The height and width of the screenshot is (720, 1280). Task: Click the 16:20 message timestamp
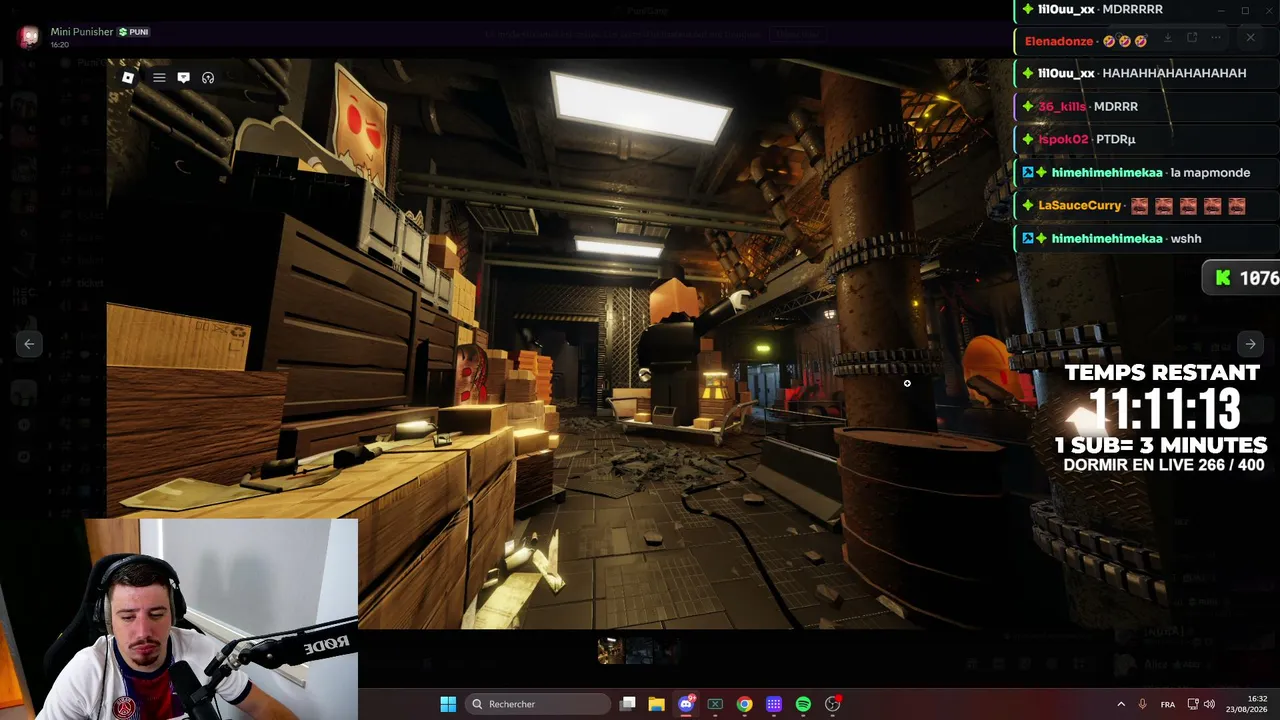[x=60, y=45]
